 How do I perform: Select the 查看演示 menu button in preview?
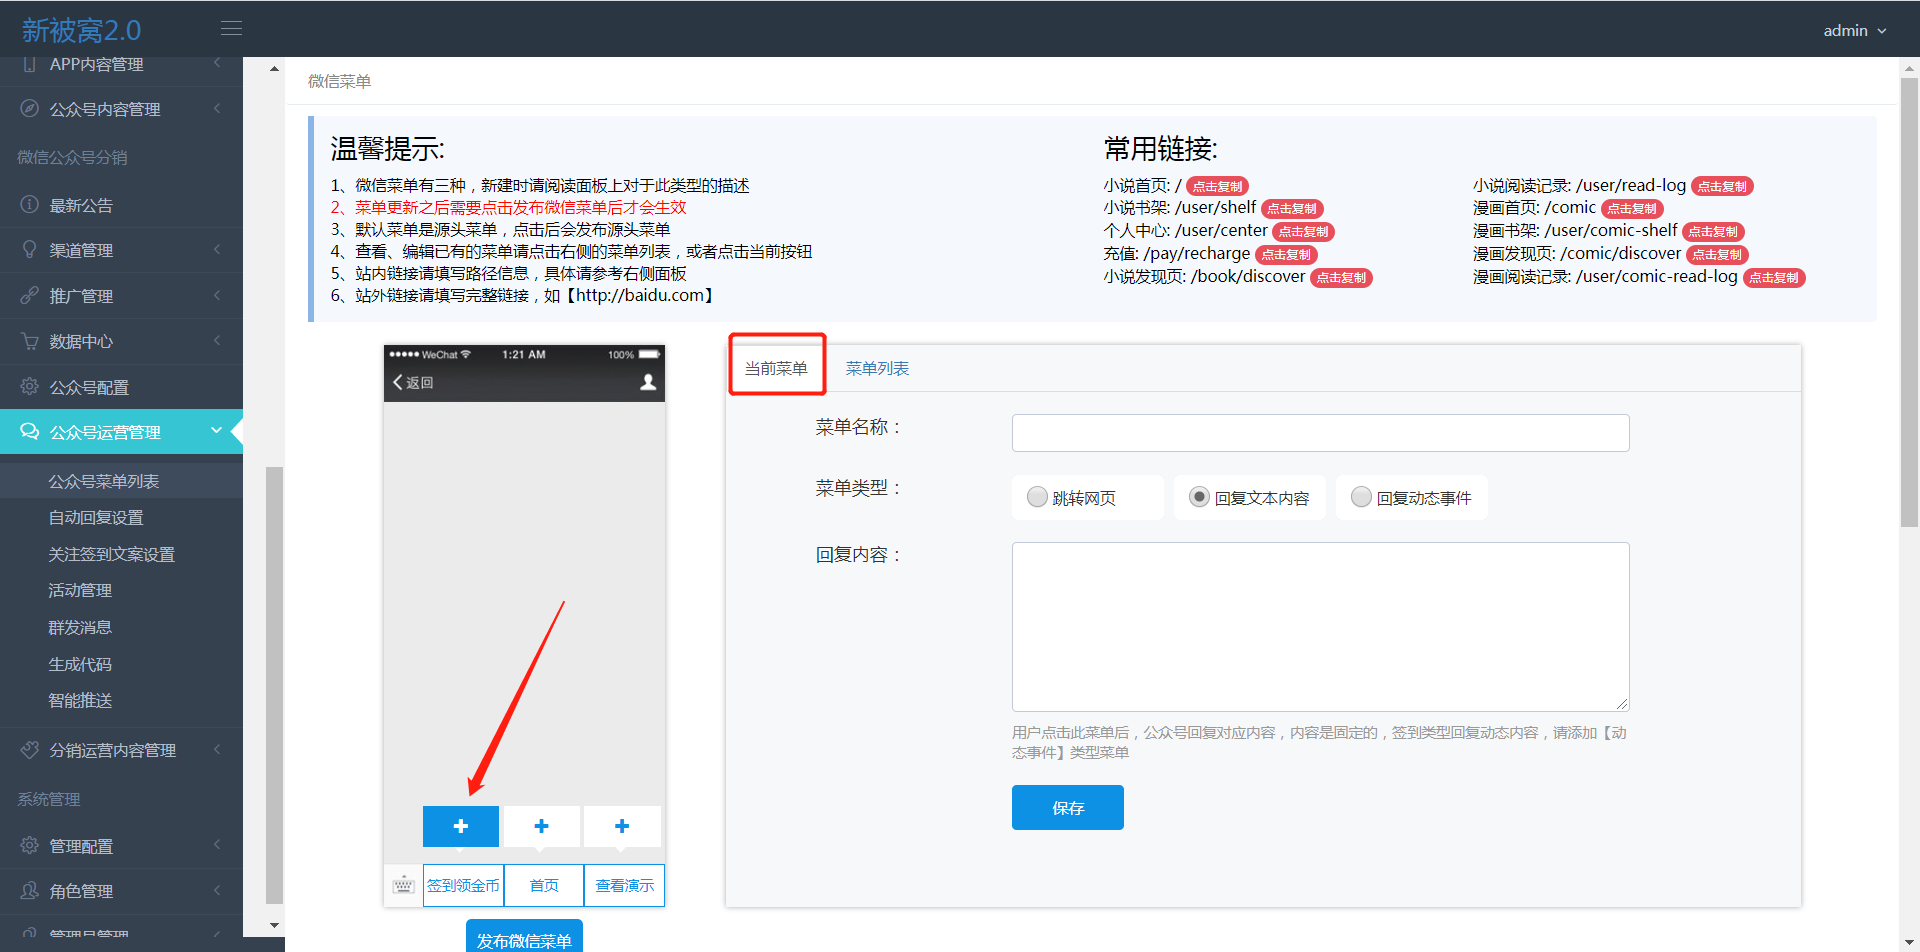tap(624, 885)
